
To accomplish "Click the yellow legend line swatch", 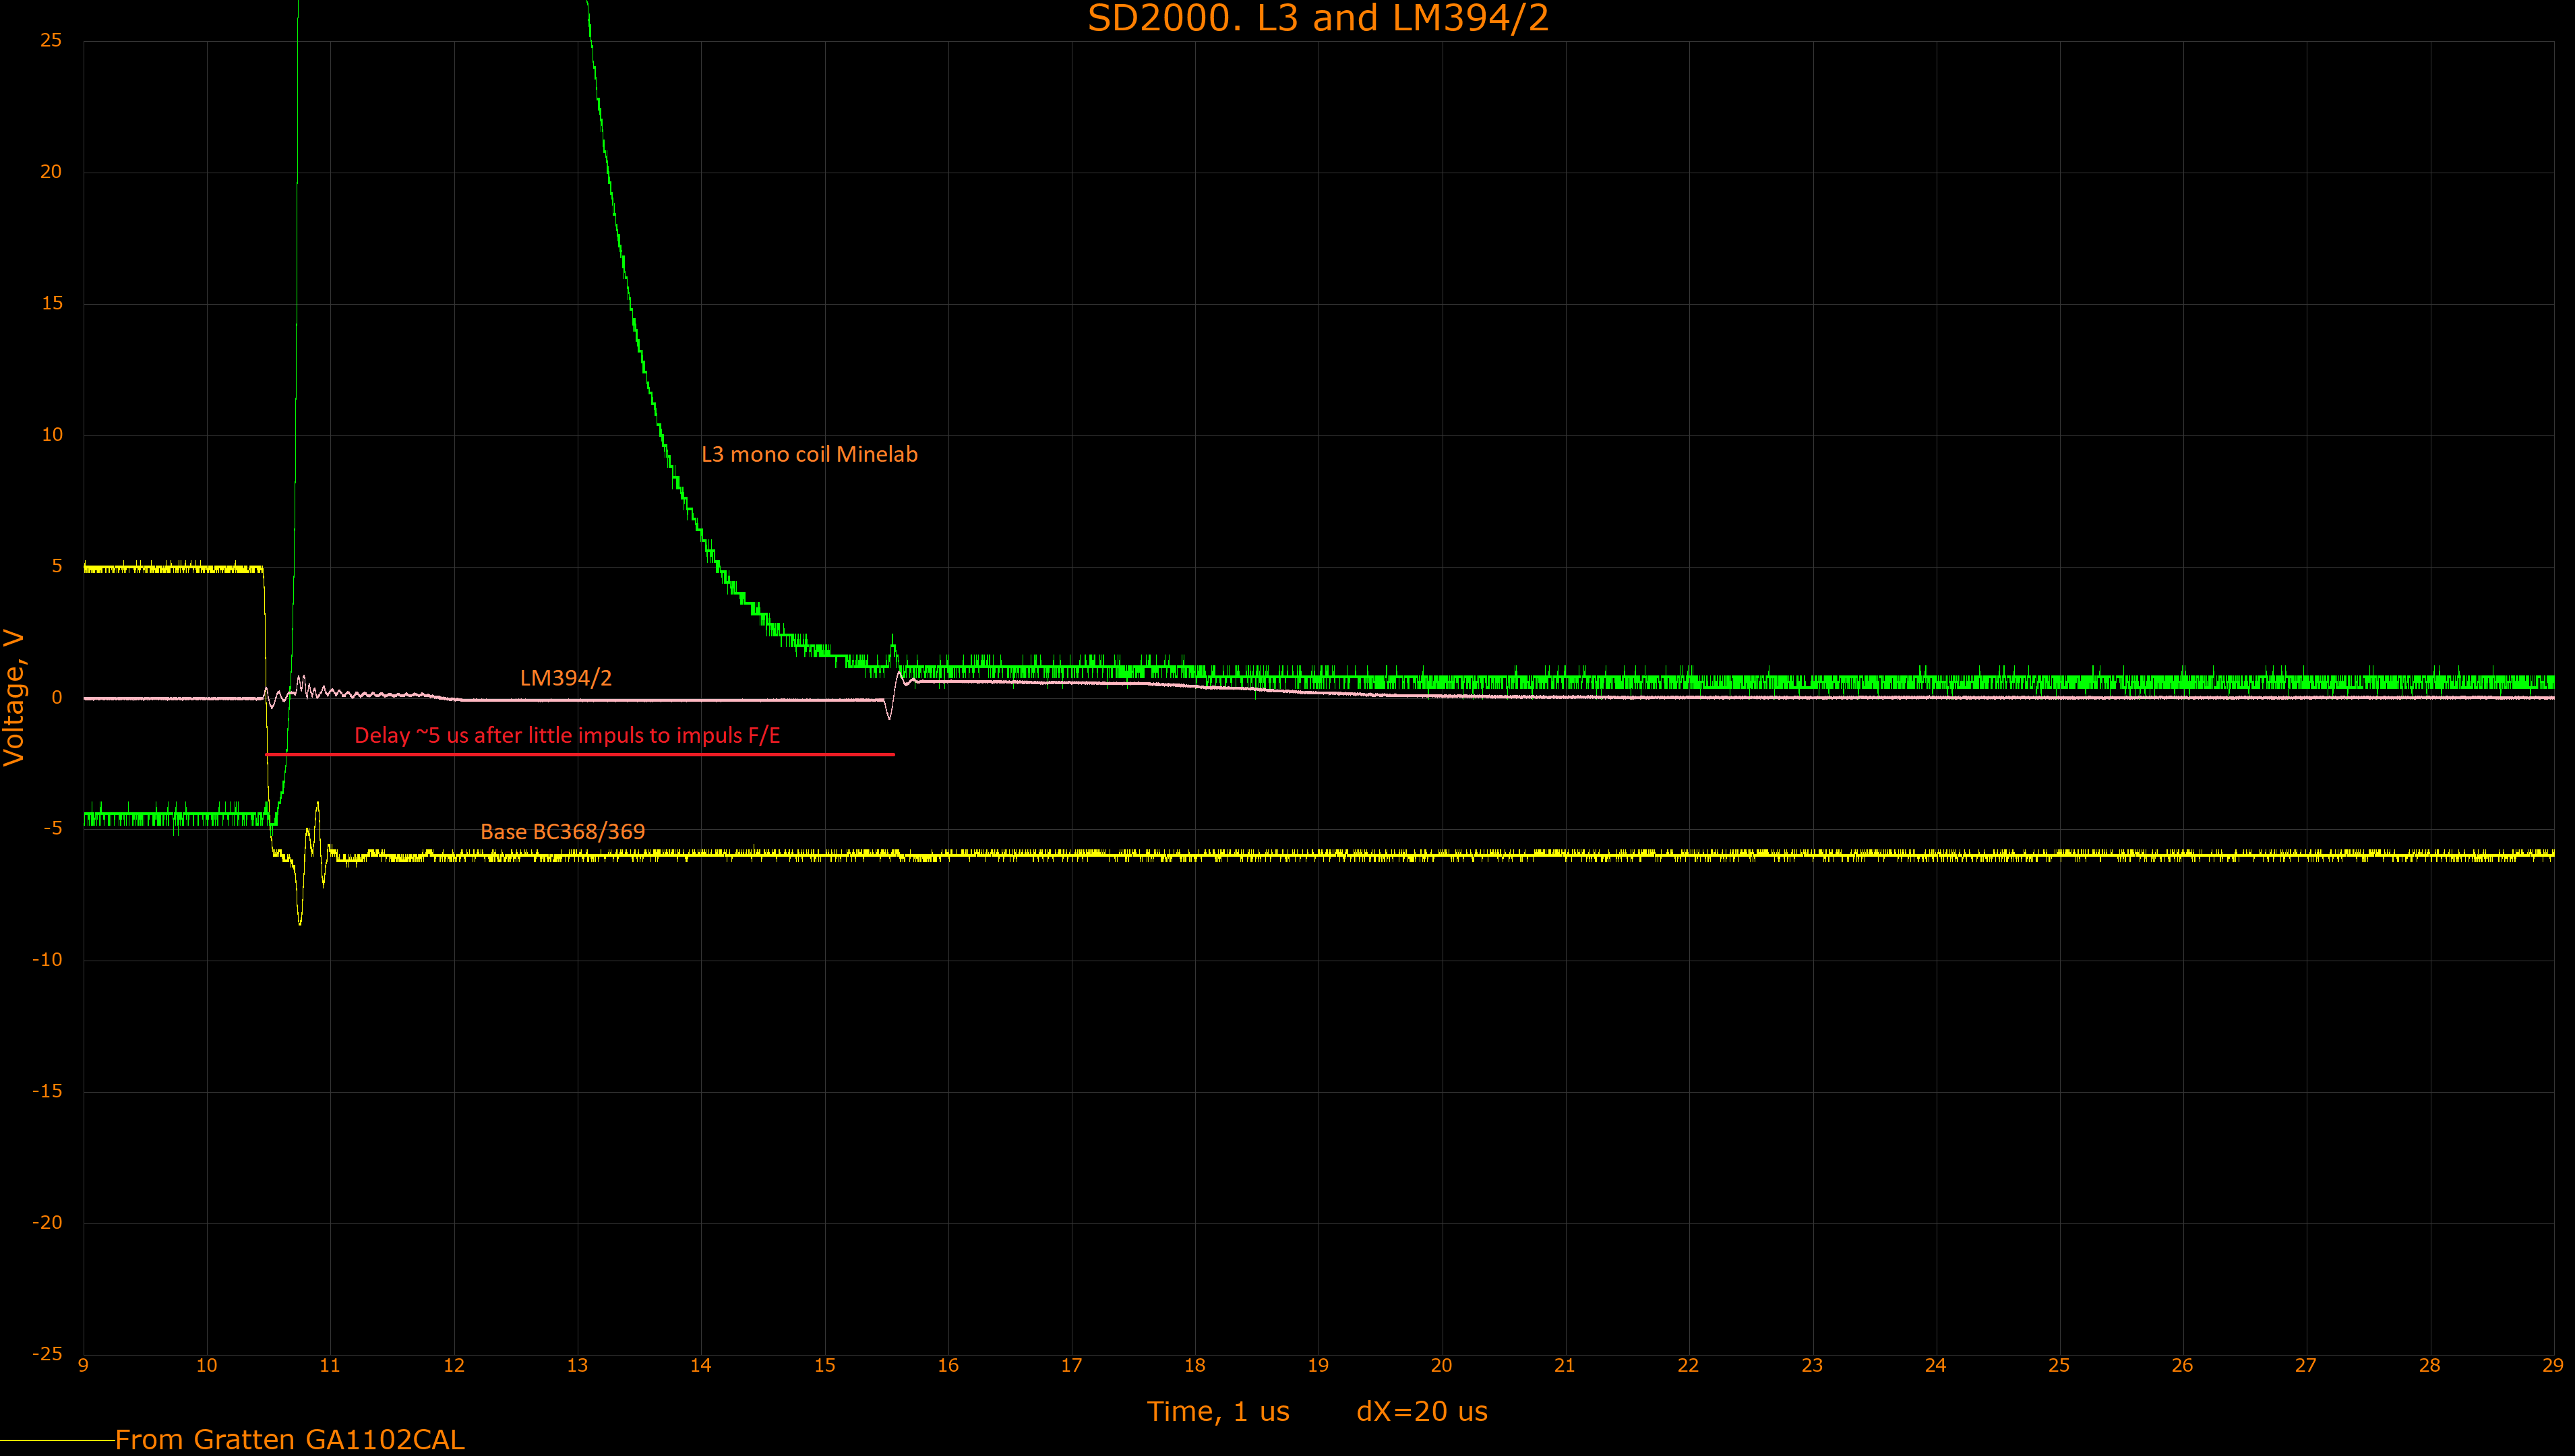I will click(57, 1440).
